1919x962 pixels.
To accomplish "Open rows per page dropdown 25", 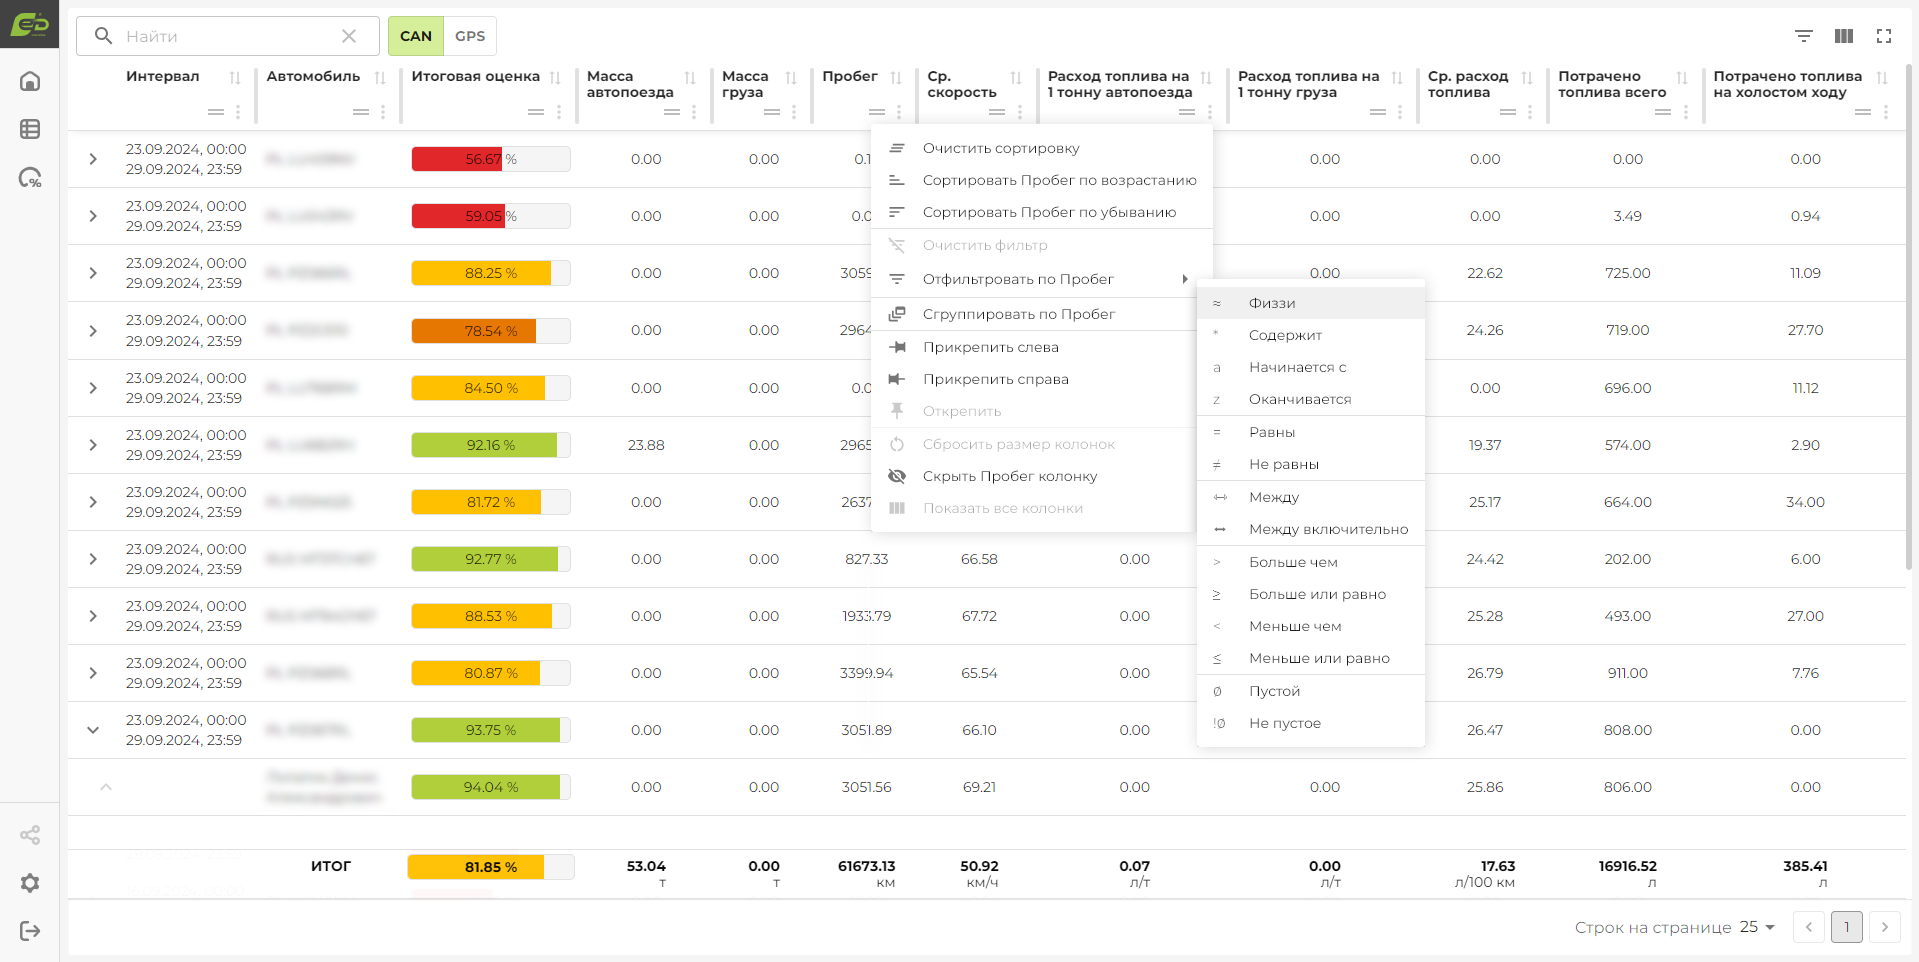I will click(x=1757, y=927).
